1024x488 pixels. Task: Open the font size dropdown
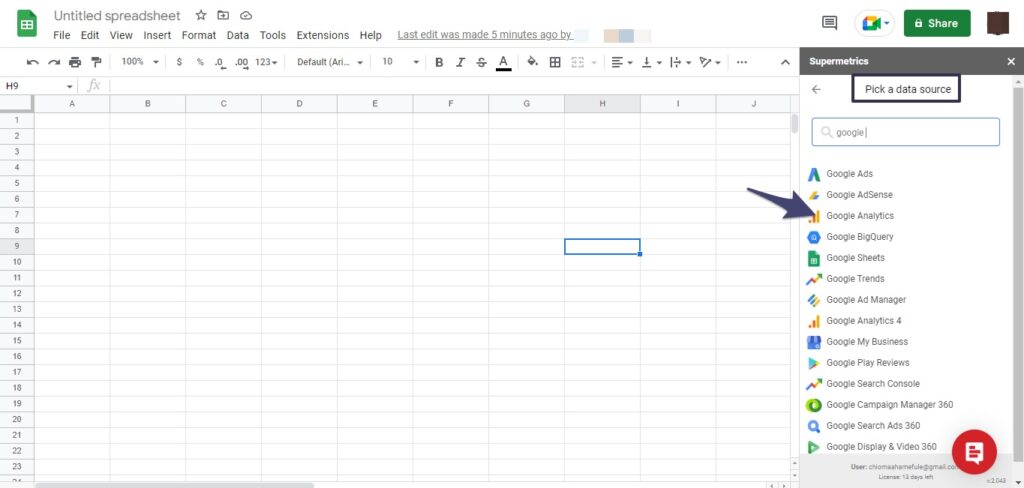[400, 61]
